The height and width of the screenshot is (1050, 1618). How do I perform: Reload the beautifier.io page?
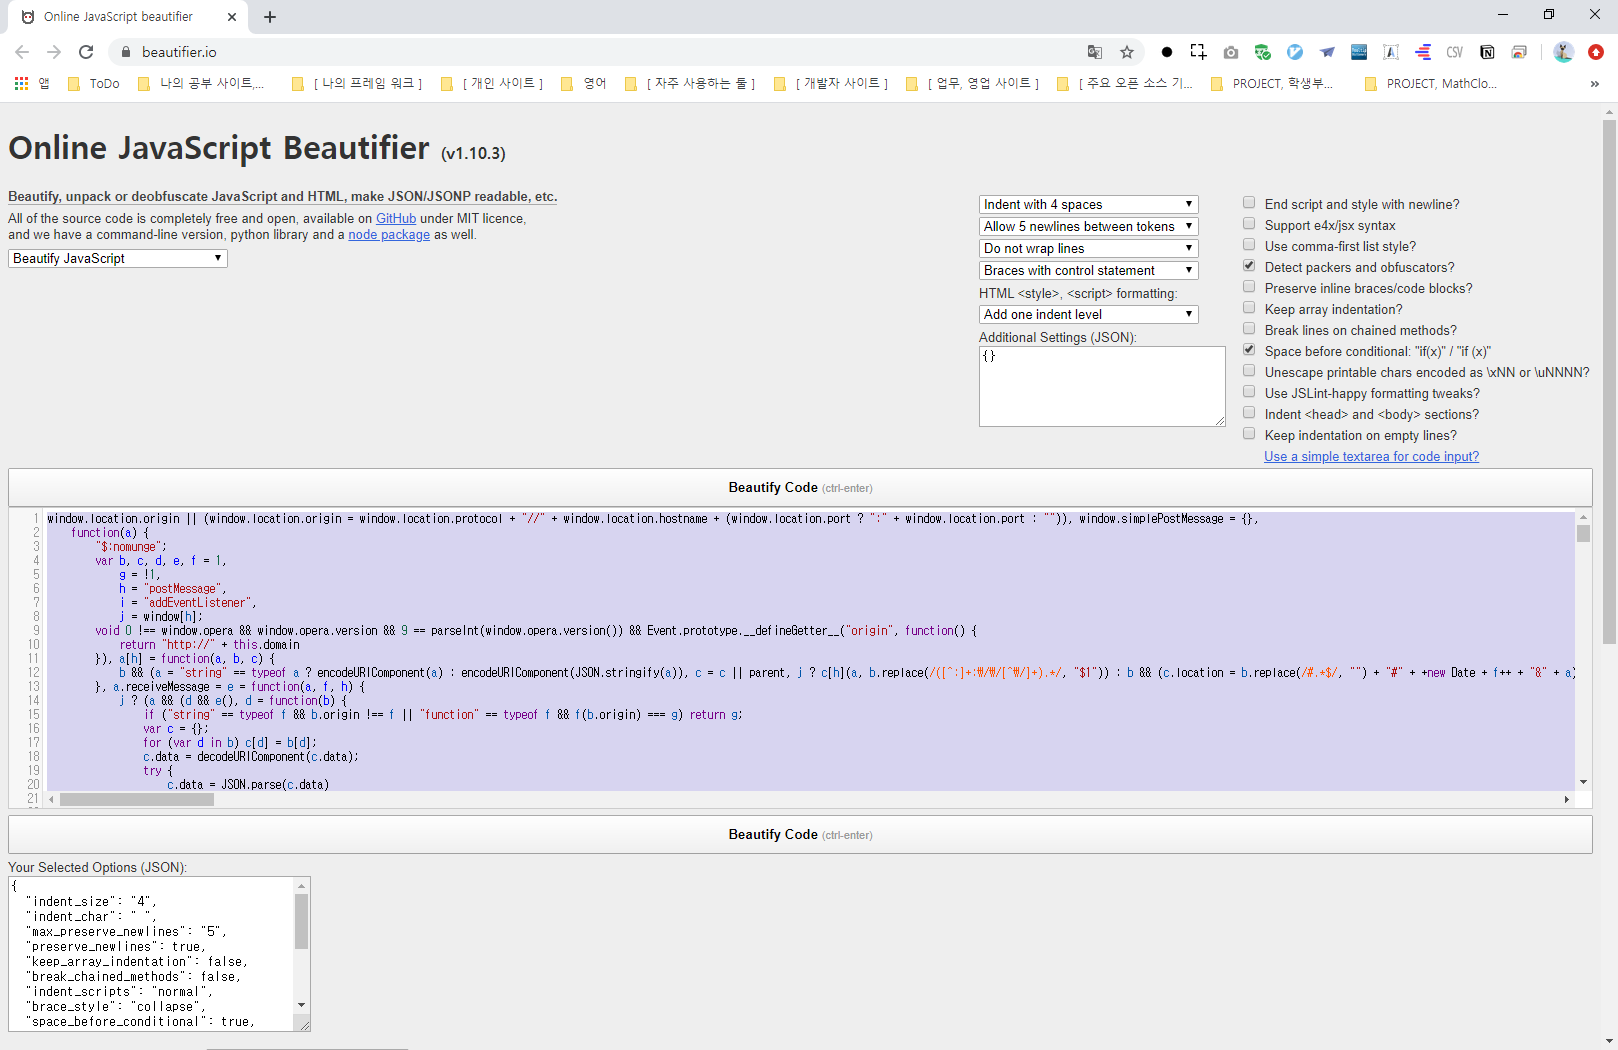[x=86, y=52]
